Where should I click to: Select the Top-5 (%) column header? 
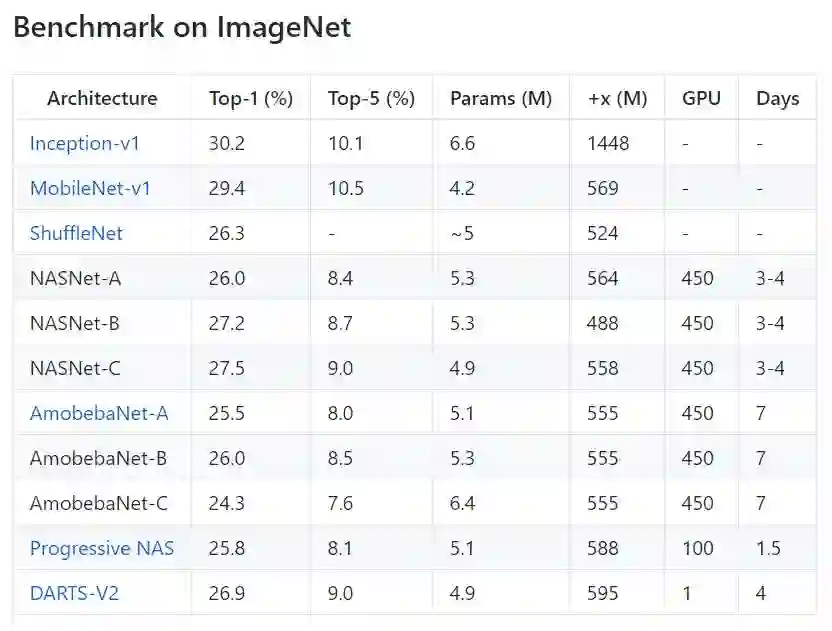click(x=371, y=98)
